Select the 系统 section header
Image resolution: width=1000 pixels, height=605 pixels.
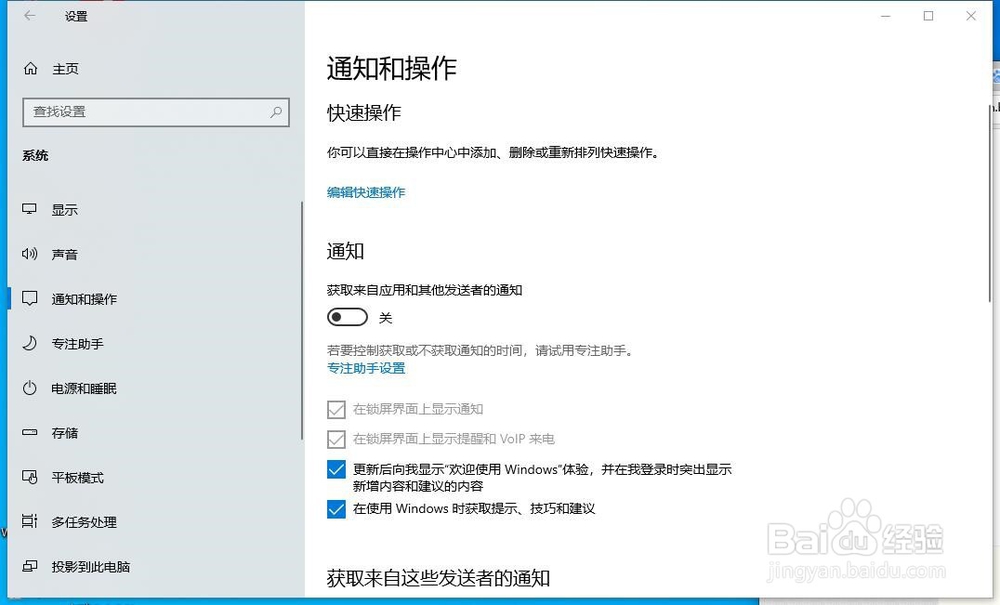click(x=36, y=155)
